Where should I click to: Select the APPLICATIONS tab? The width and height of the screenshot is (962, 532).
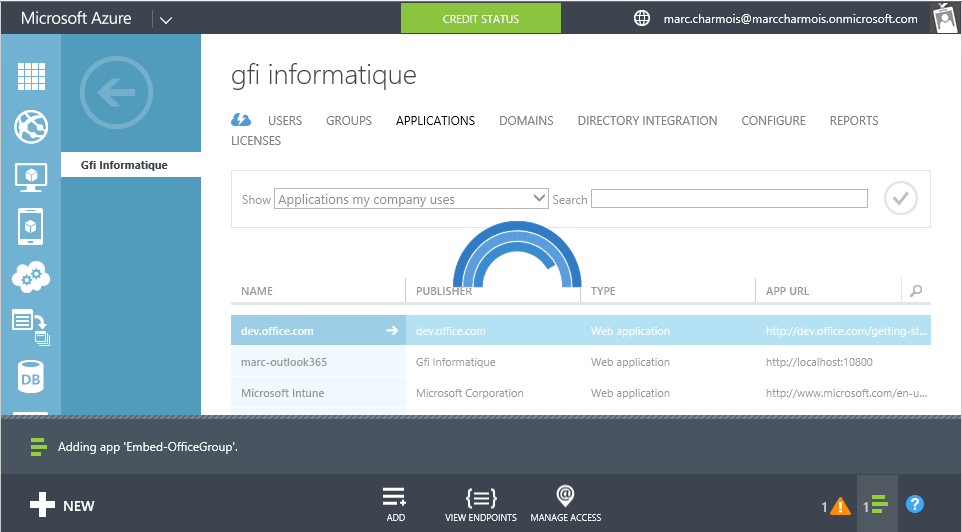[436, 121]
